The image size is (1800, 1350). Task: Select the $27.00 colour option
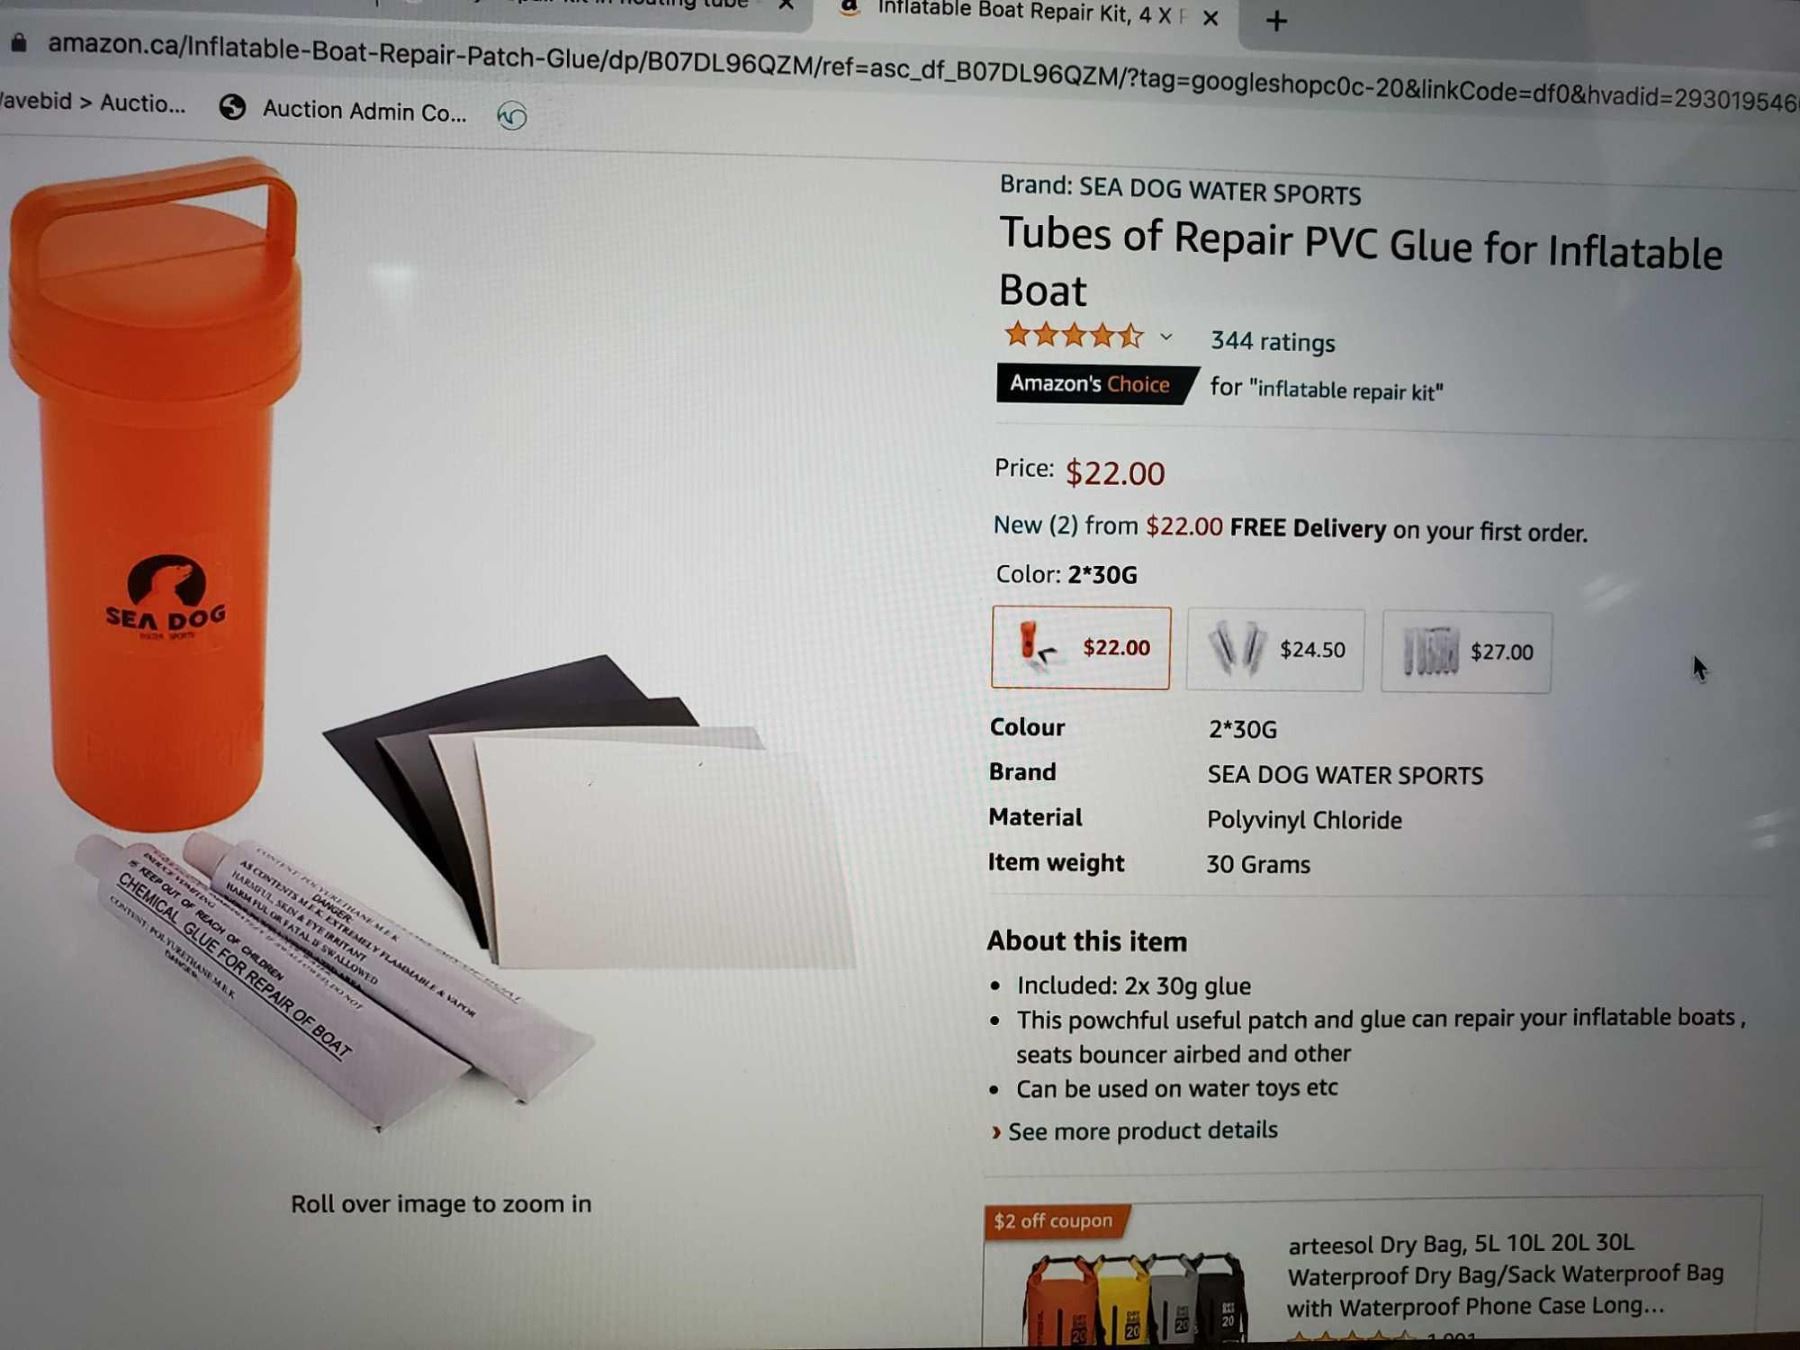coord(1466,652)
